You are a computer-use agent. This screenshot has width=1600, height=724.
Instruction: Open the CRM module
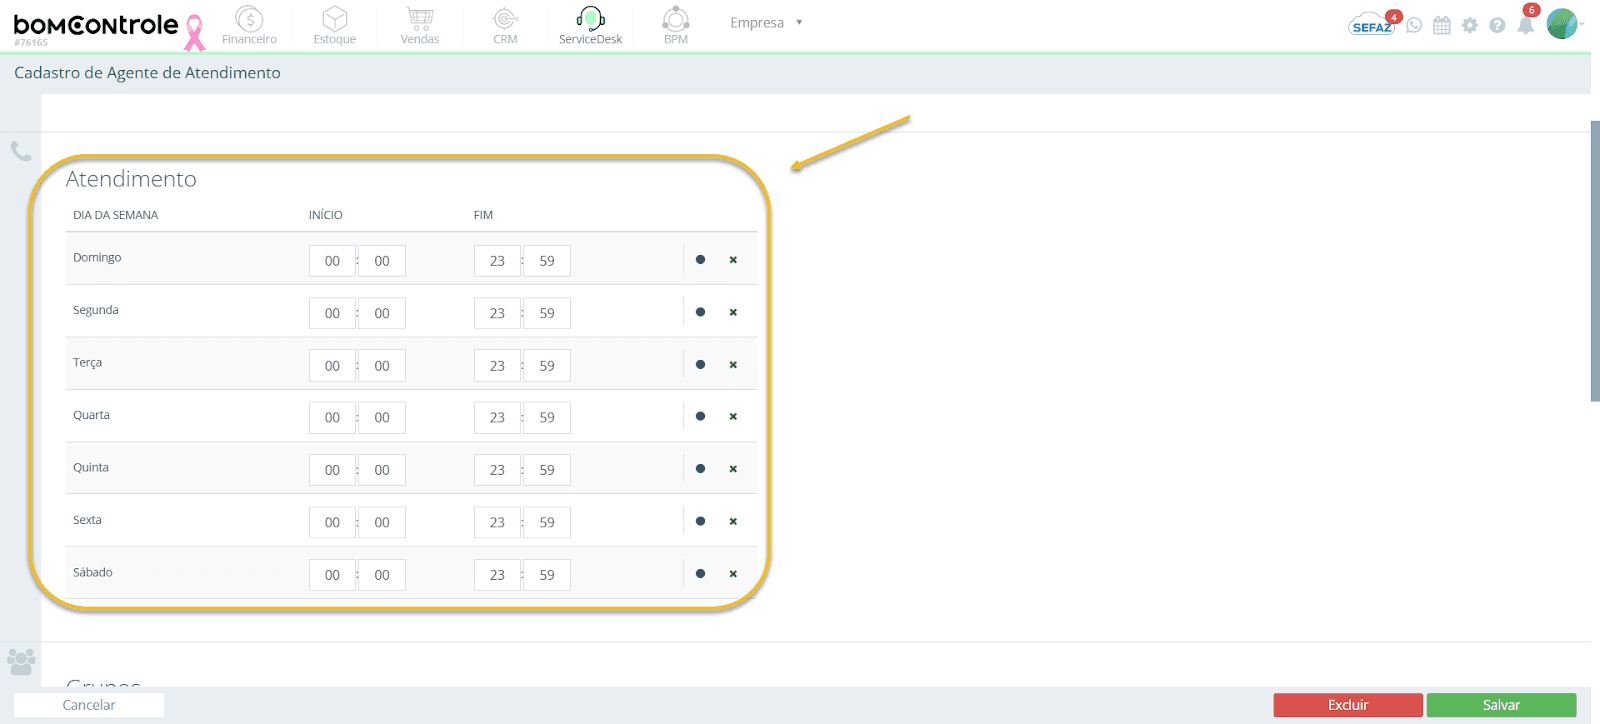[x=505, y=25]
